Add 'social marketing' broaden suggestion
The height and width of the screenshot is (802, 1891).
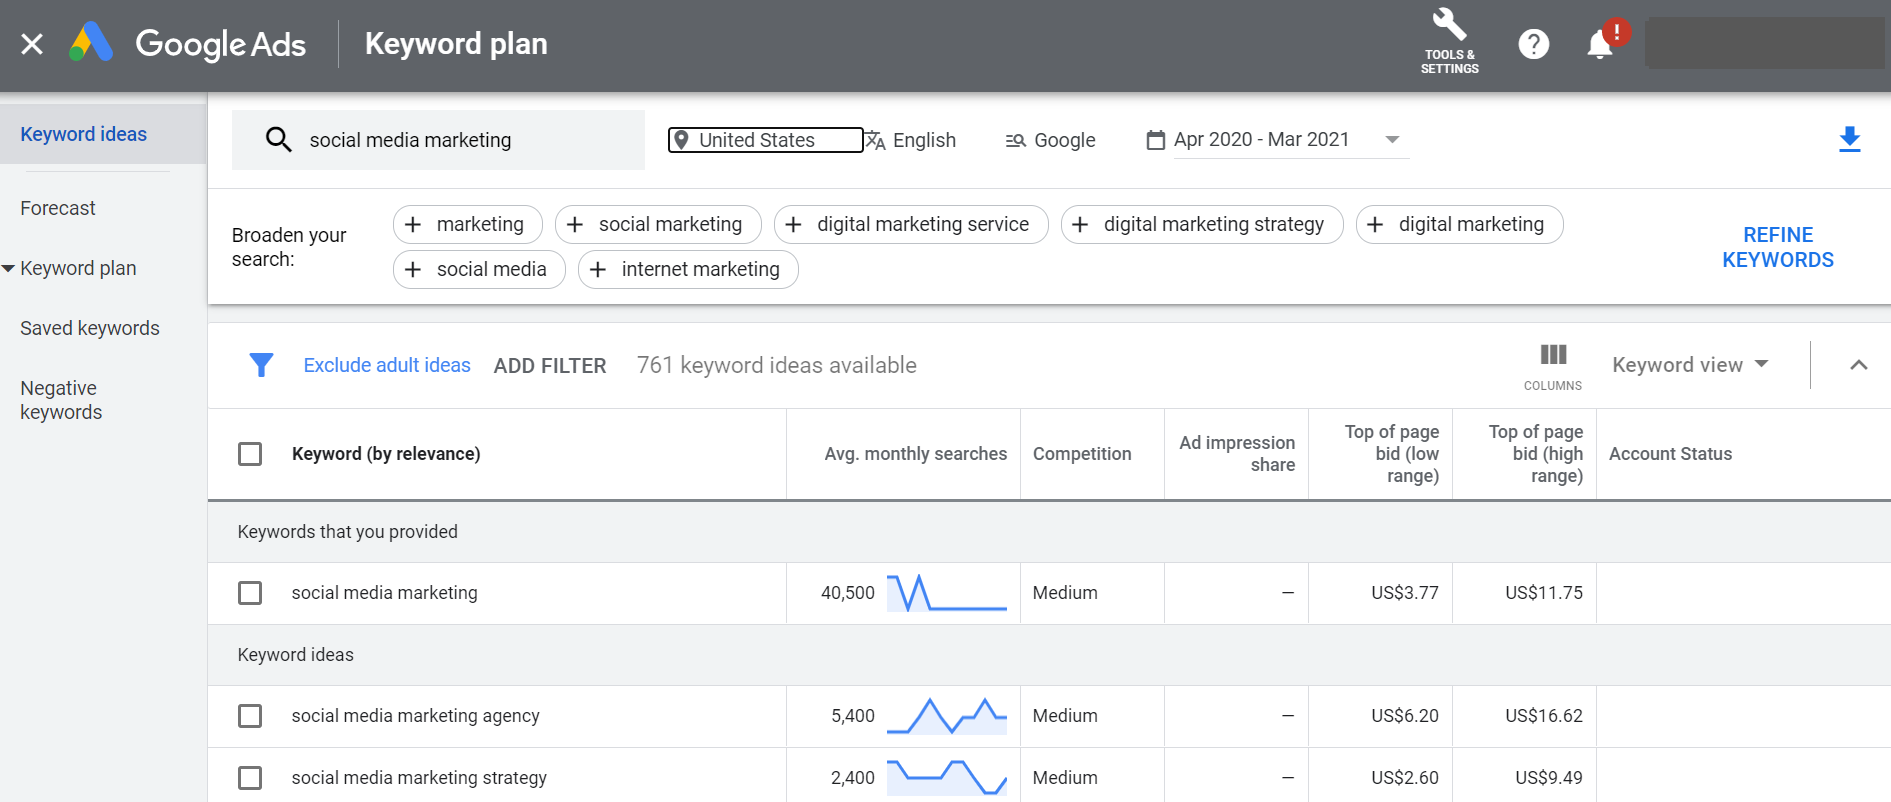(658, 224)
